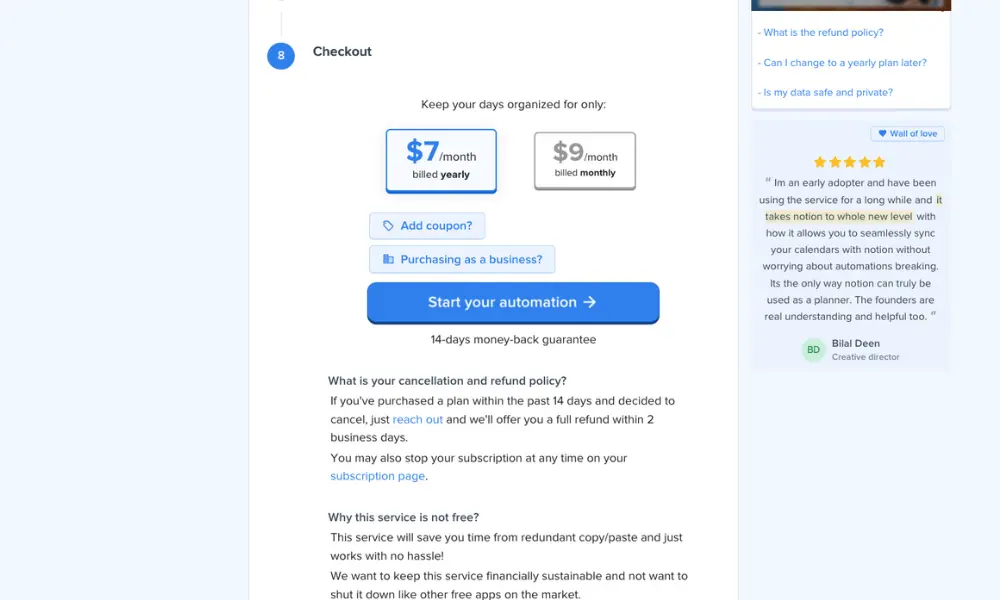Open the subscription page link
The width and height of the screenshot is (1000, 600).
(378, 476)
